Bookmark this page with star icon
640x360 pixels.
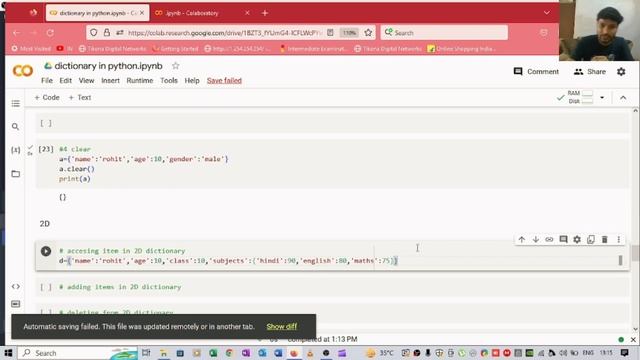[x=368, y=33]
